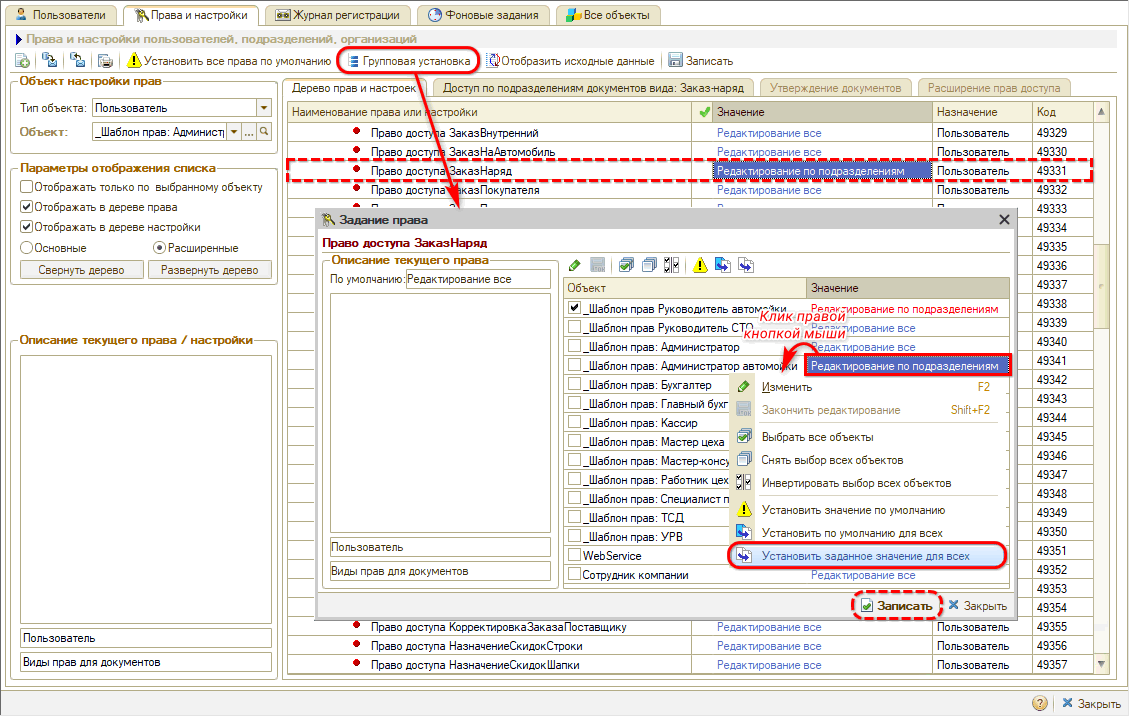
Task: Click select-all-objects icon in dialog toolbar
Action: [626, 265]
